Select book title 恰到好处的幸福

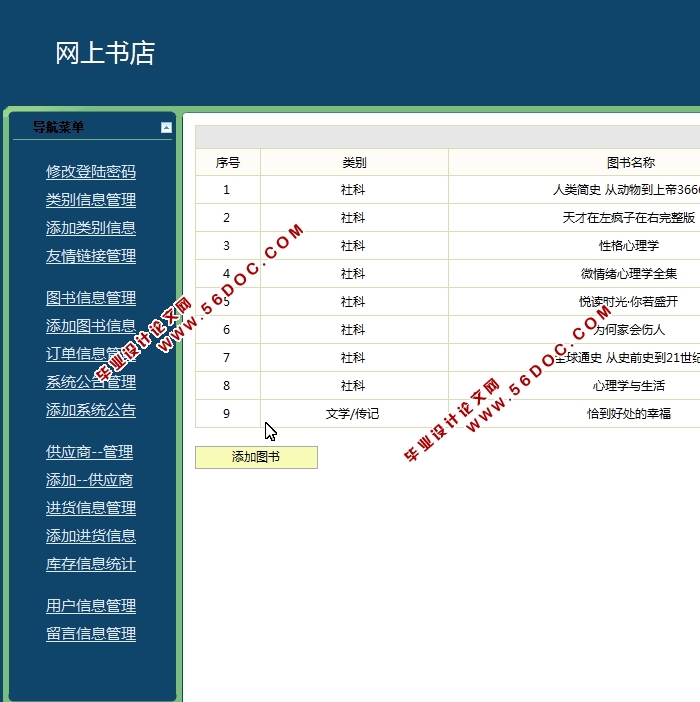pyautogui.click(x=629, y=414)
